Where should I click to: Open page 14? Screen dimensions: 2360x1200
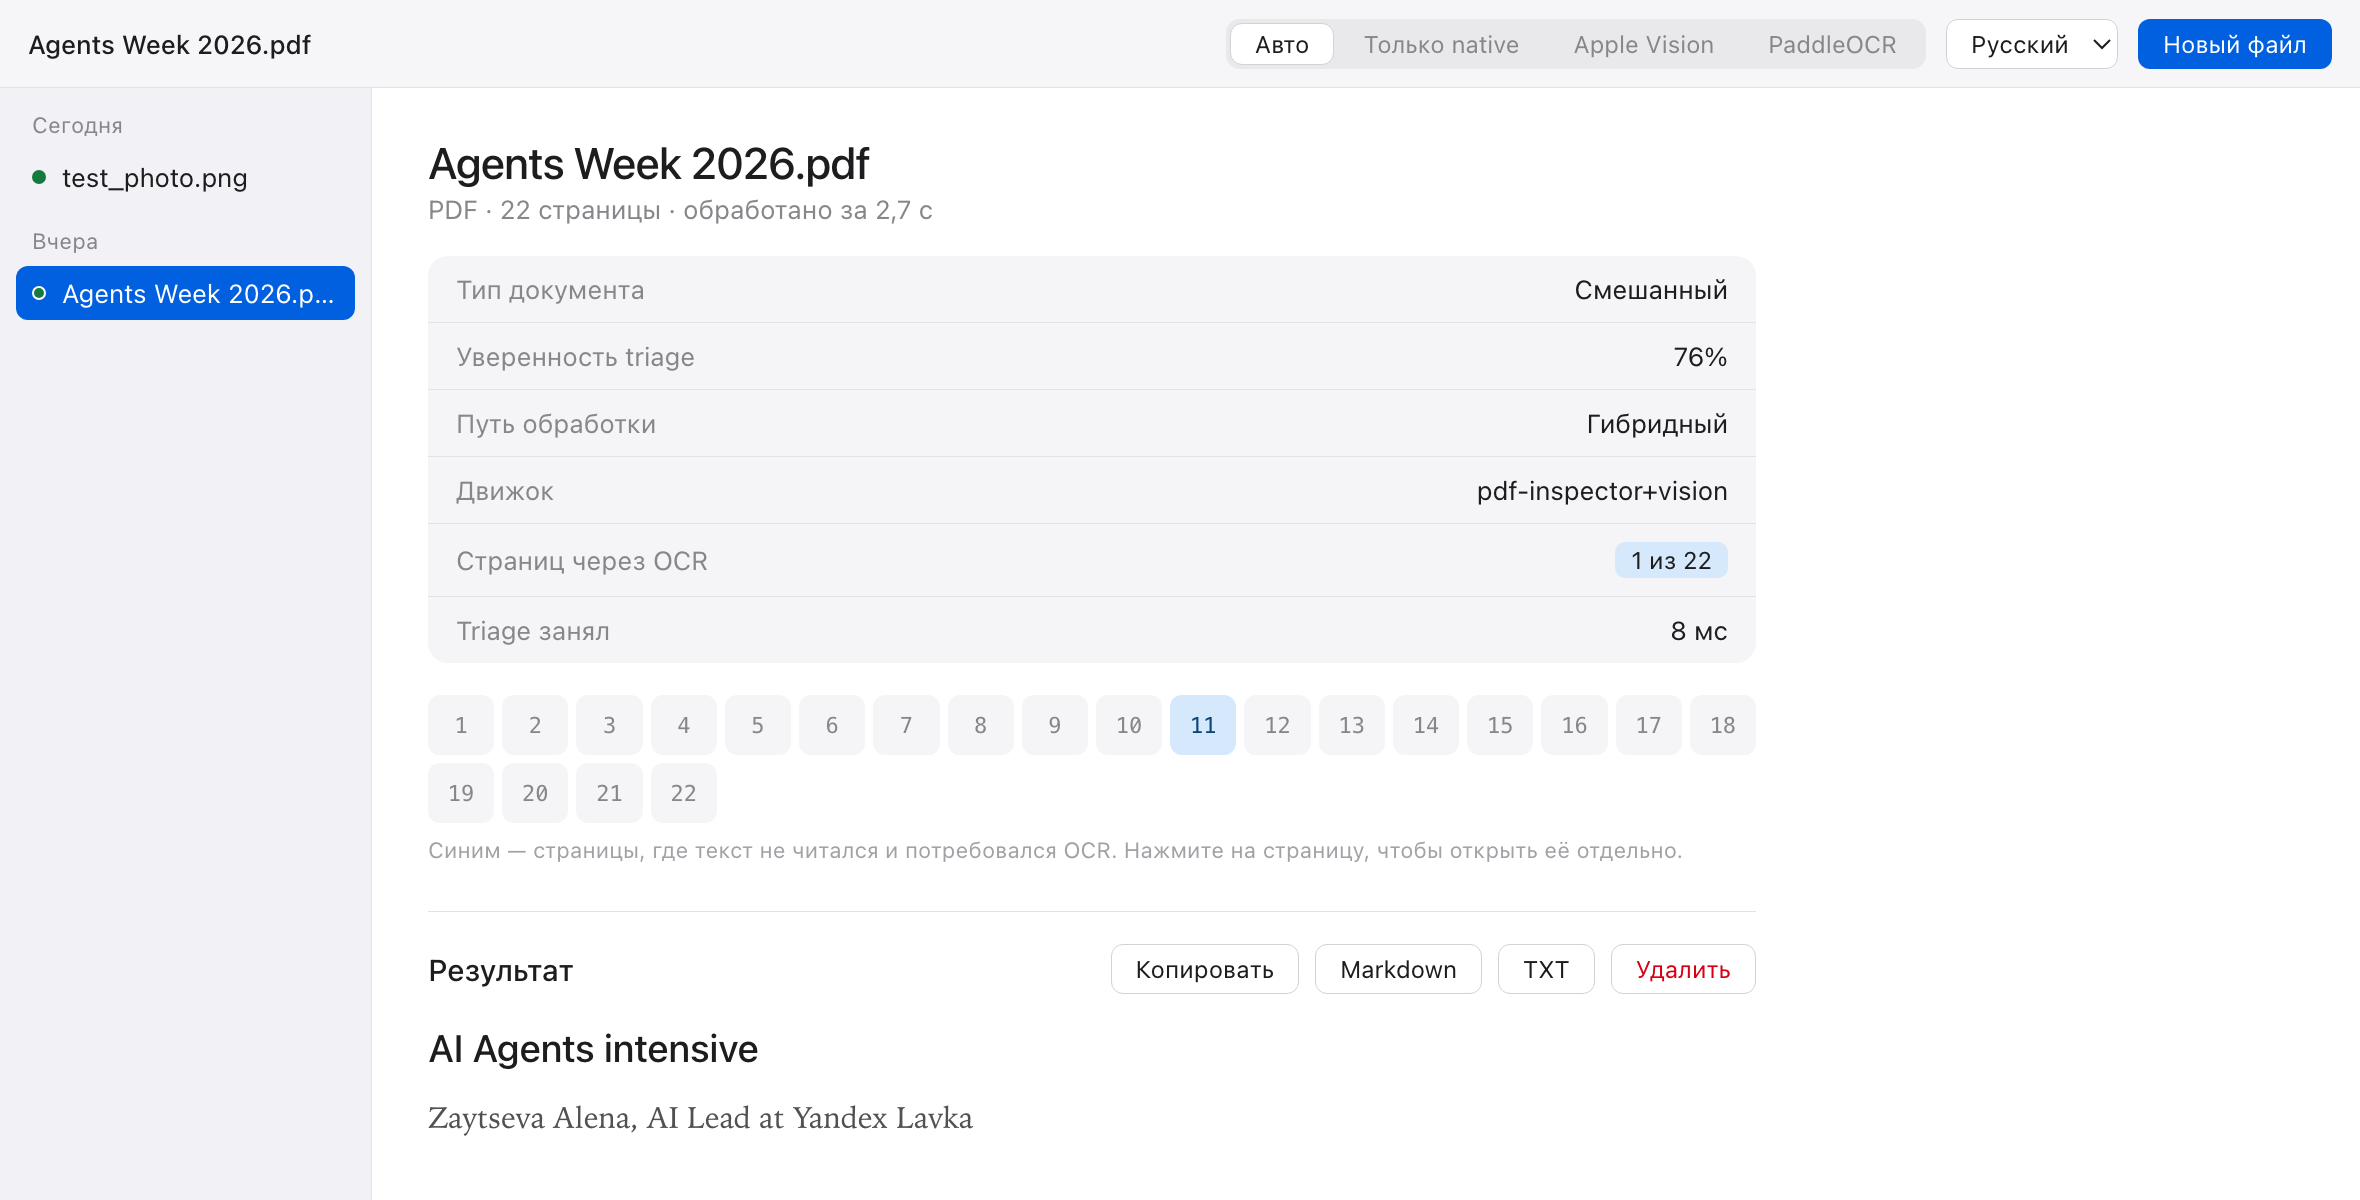coord(1426,725)
